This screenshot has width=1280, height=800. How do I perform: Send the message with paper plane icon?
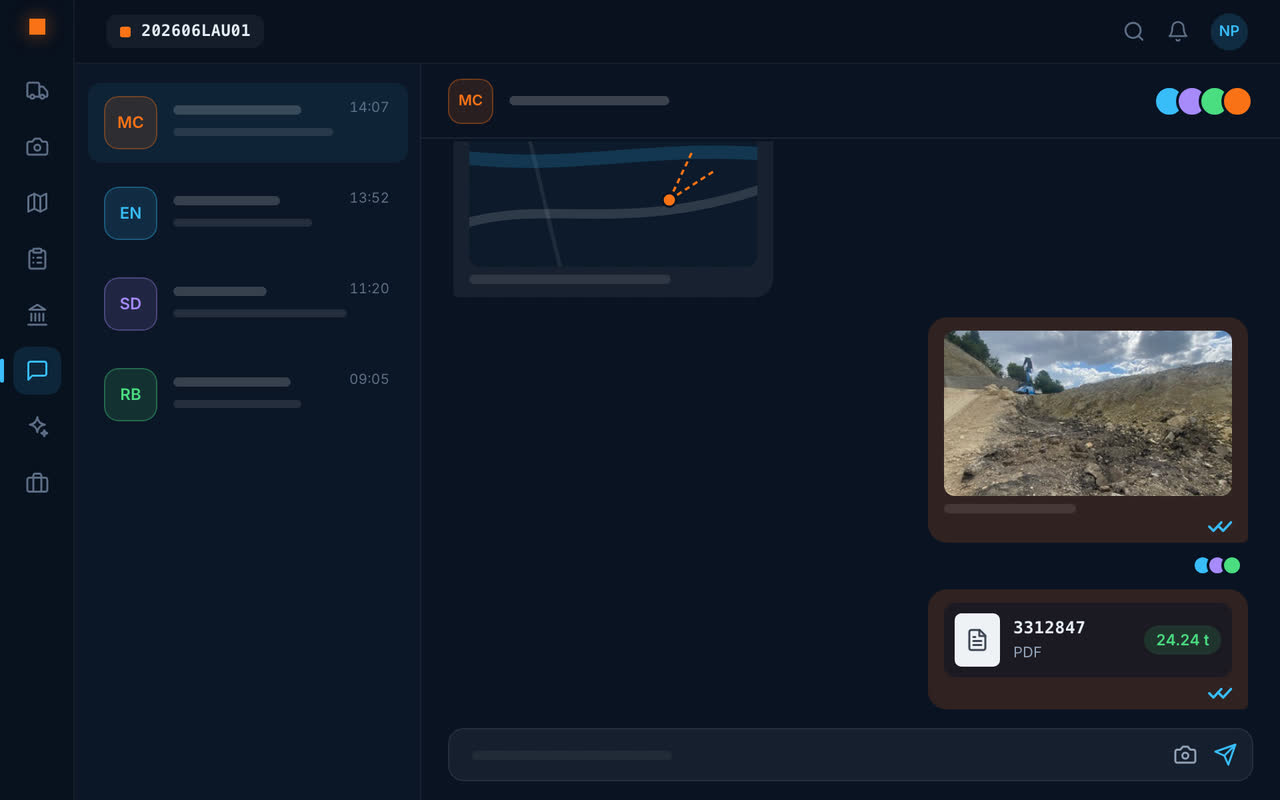1225,755
